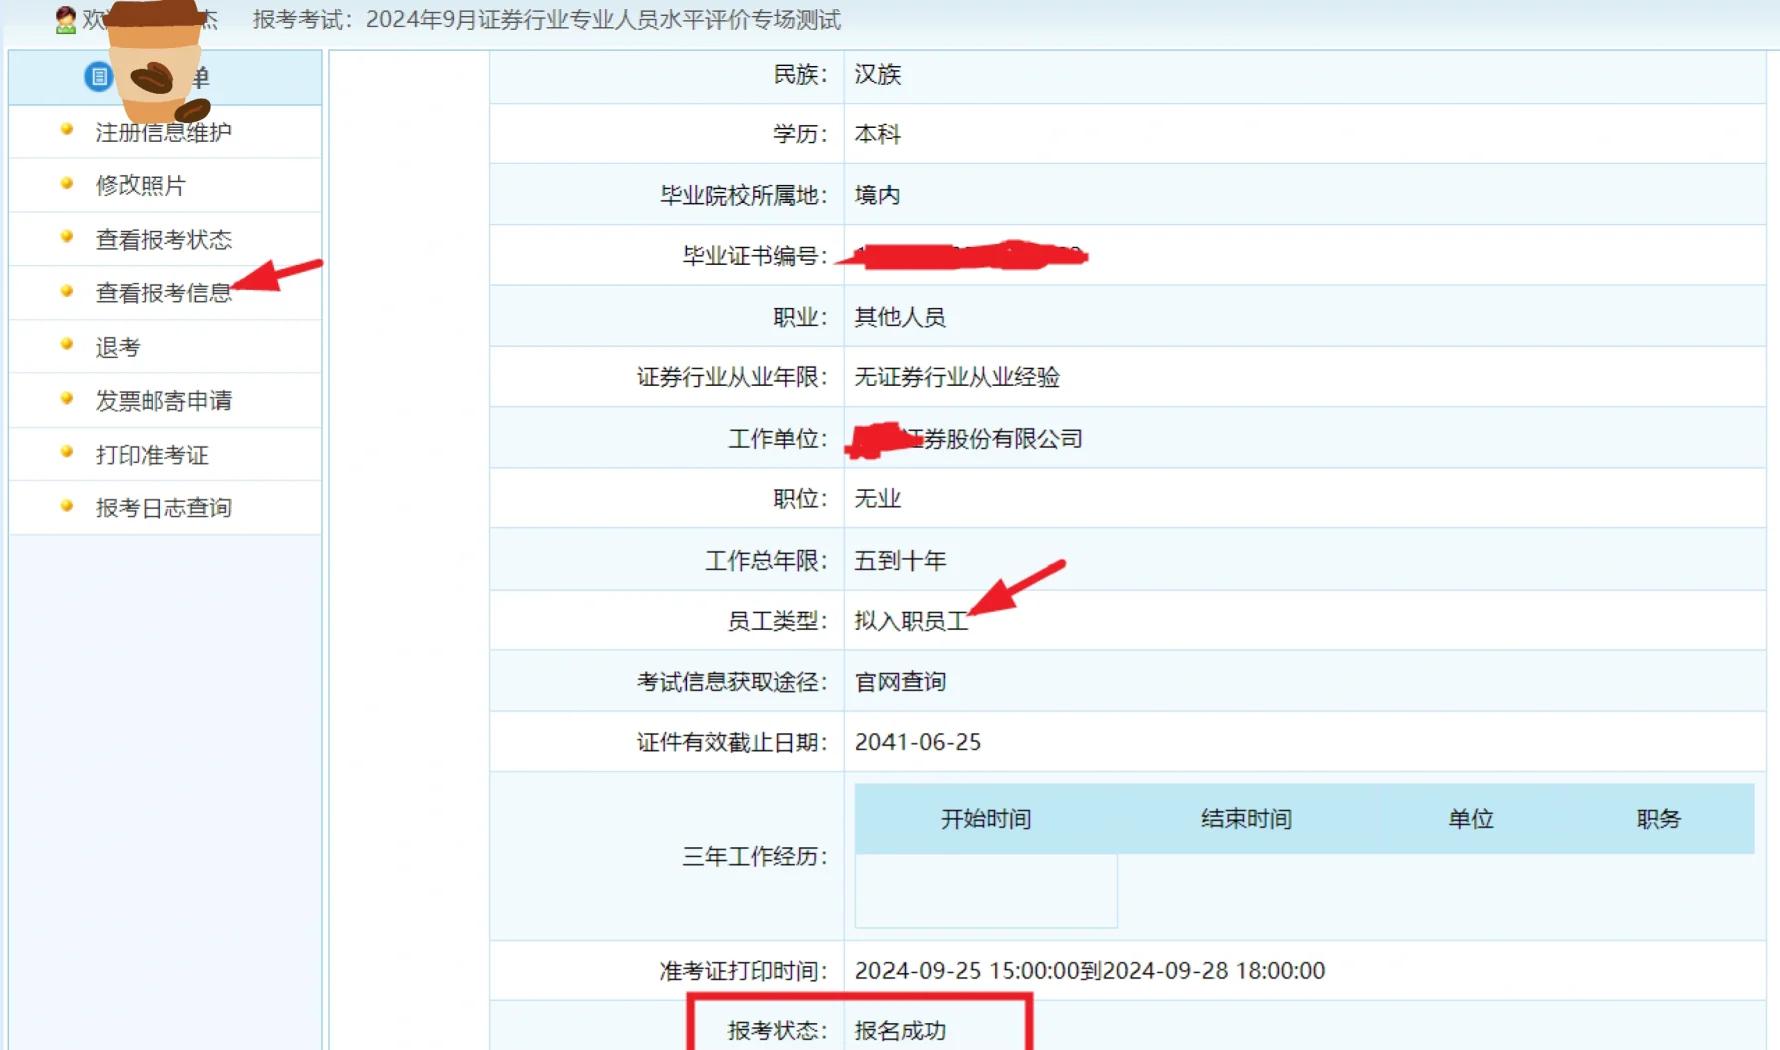
Task: Click the user avatar icon in the top bar
Action: [66, 18]
